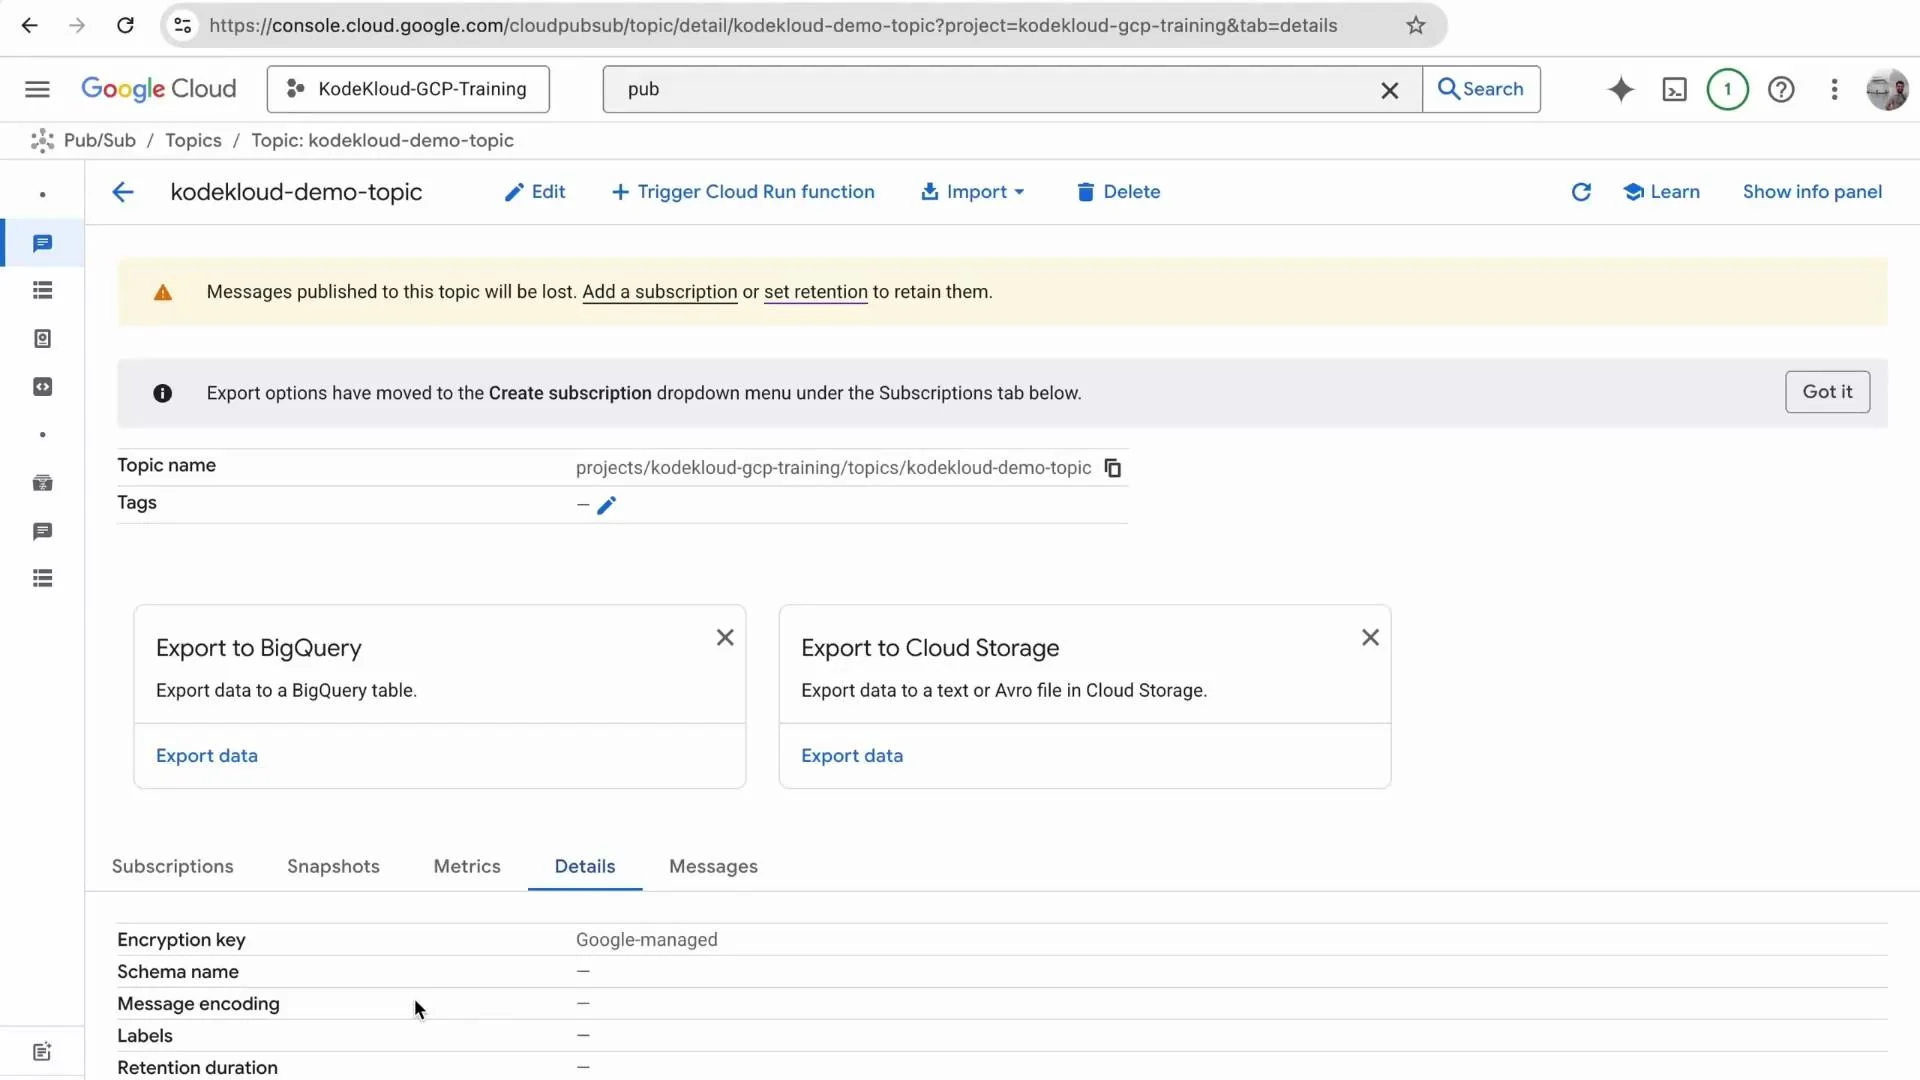Click Trigger Cloud Run function
This screenshot has height=1080, width=1920.
click(x=743, y=192)
